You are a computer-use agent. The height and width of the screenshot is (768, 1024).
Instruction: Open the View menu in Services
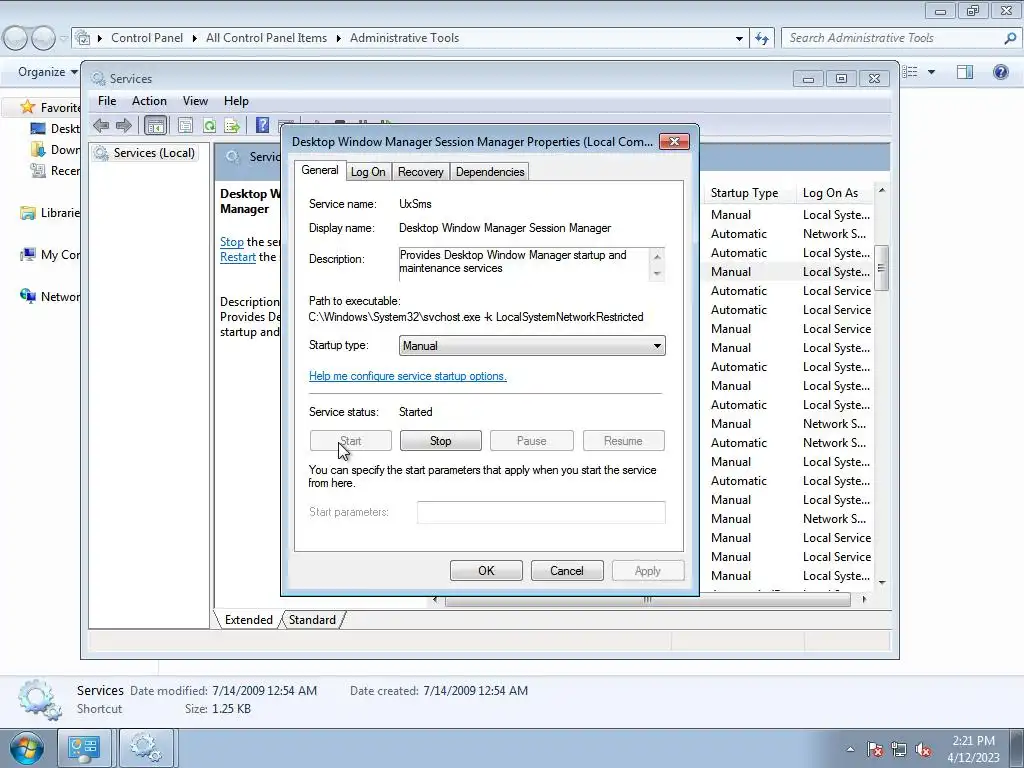click(x=195, y=101)
